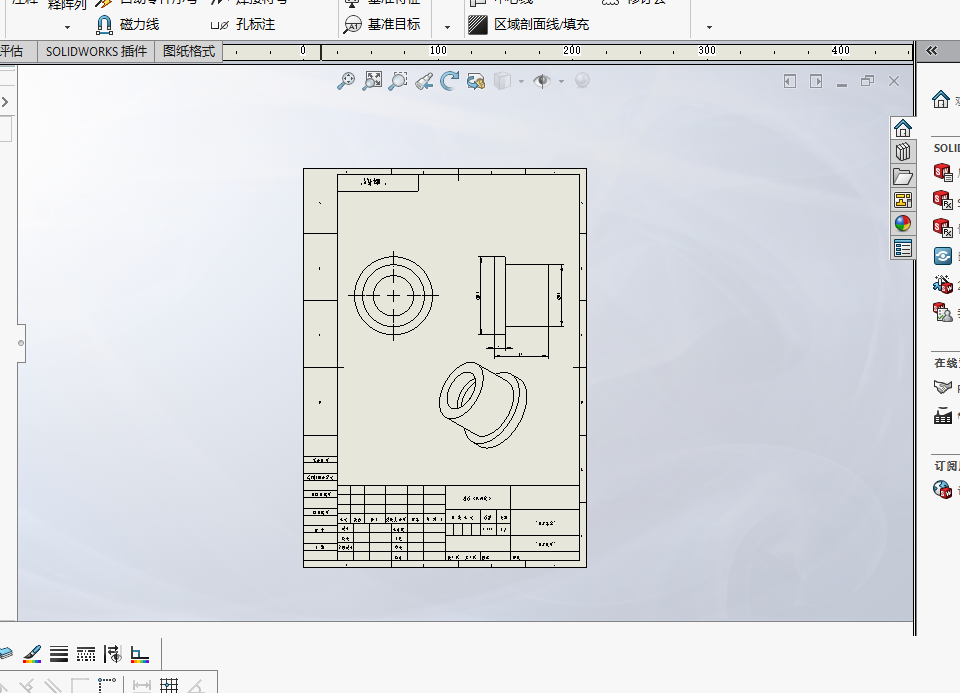Click the Zoom to Fit icon

pos(372,81)
